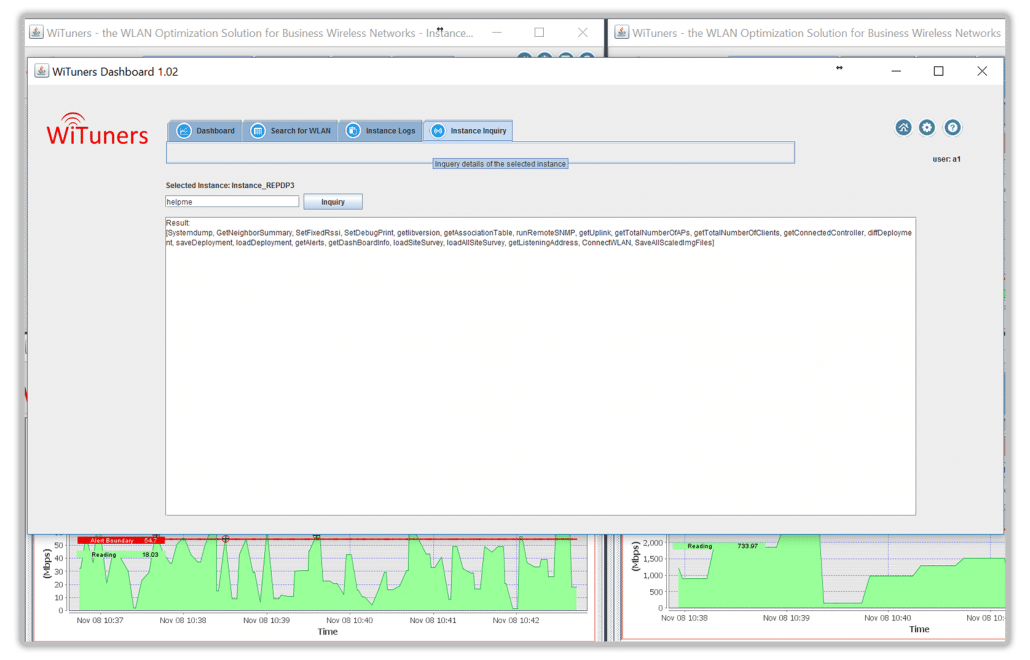1030x660 pixels.
Task: Click the Inquiry button
Action: (x=333, y=202)
